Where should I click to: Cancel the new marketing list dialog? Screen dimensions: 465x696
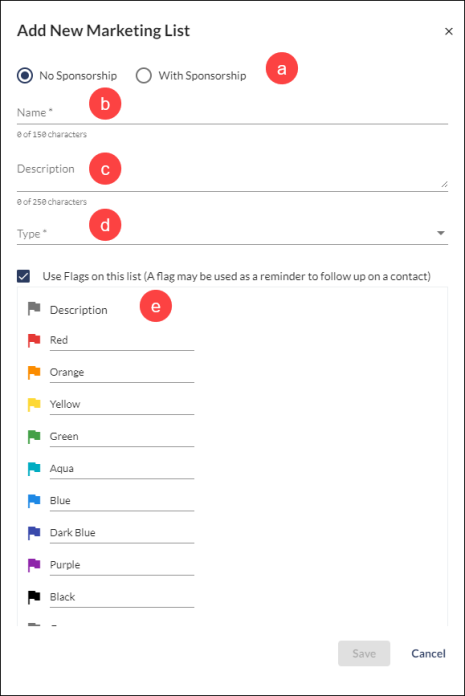pyautogui.click(x=428, y=653)
